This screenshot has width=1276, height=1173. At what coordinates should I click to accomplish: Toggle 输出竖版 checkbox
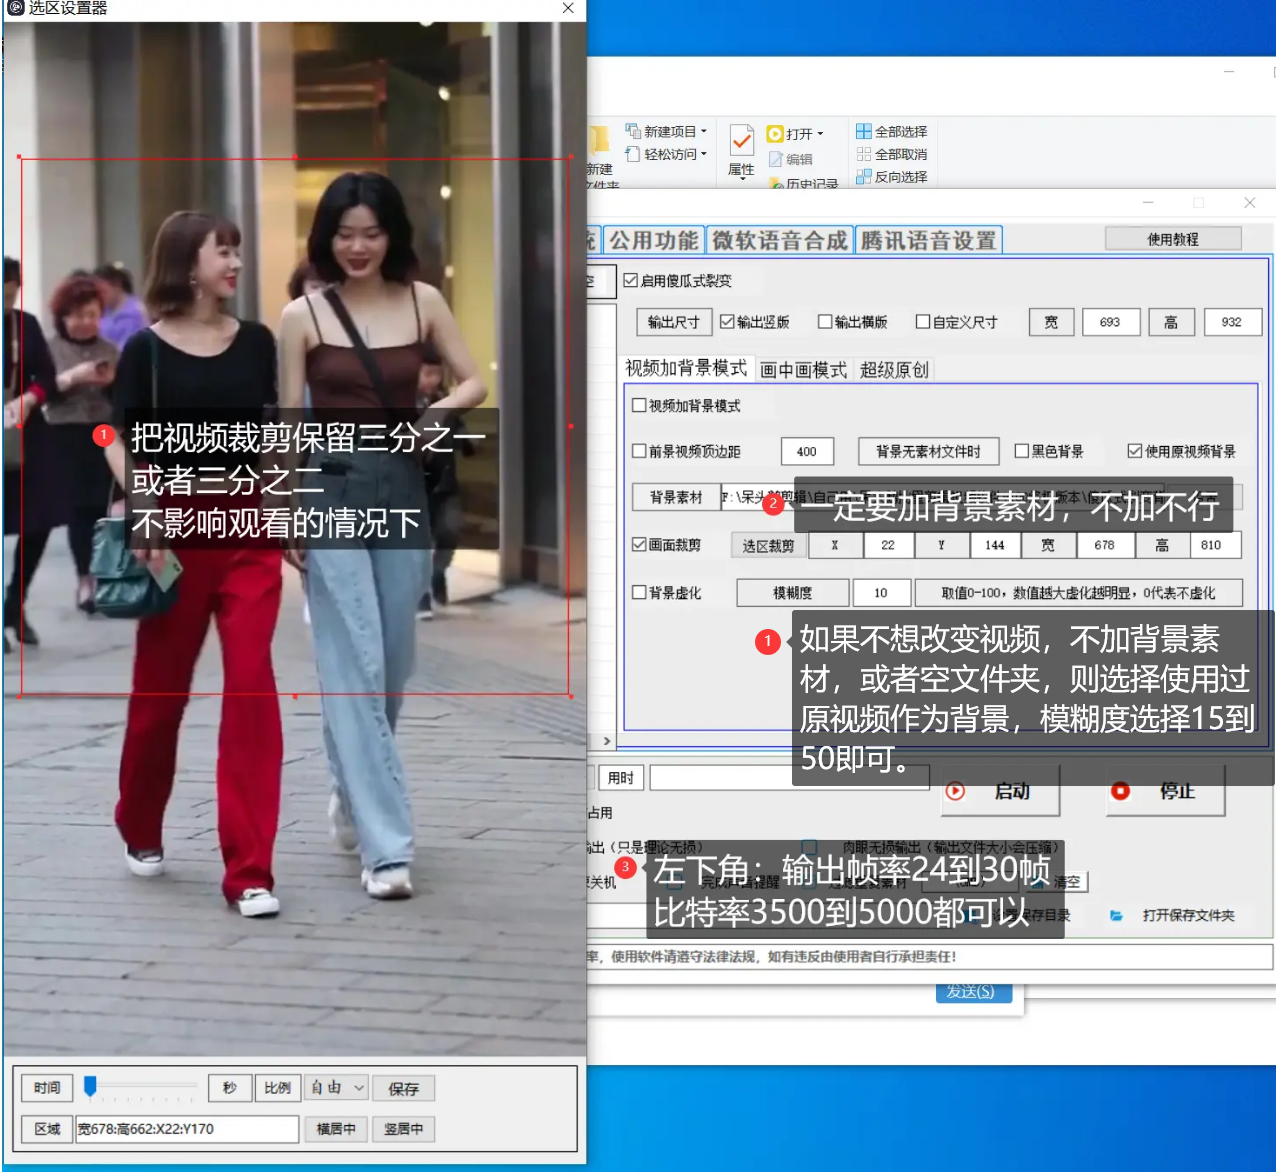tap(727, 322)
